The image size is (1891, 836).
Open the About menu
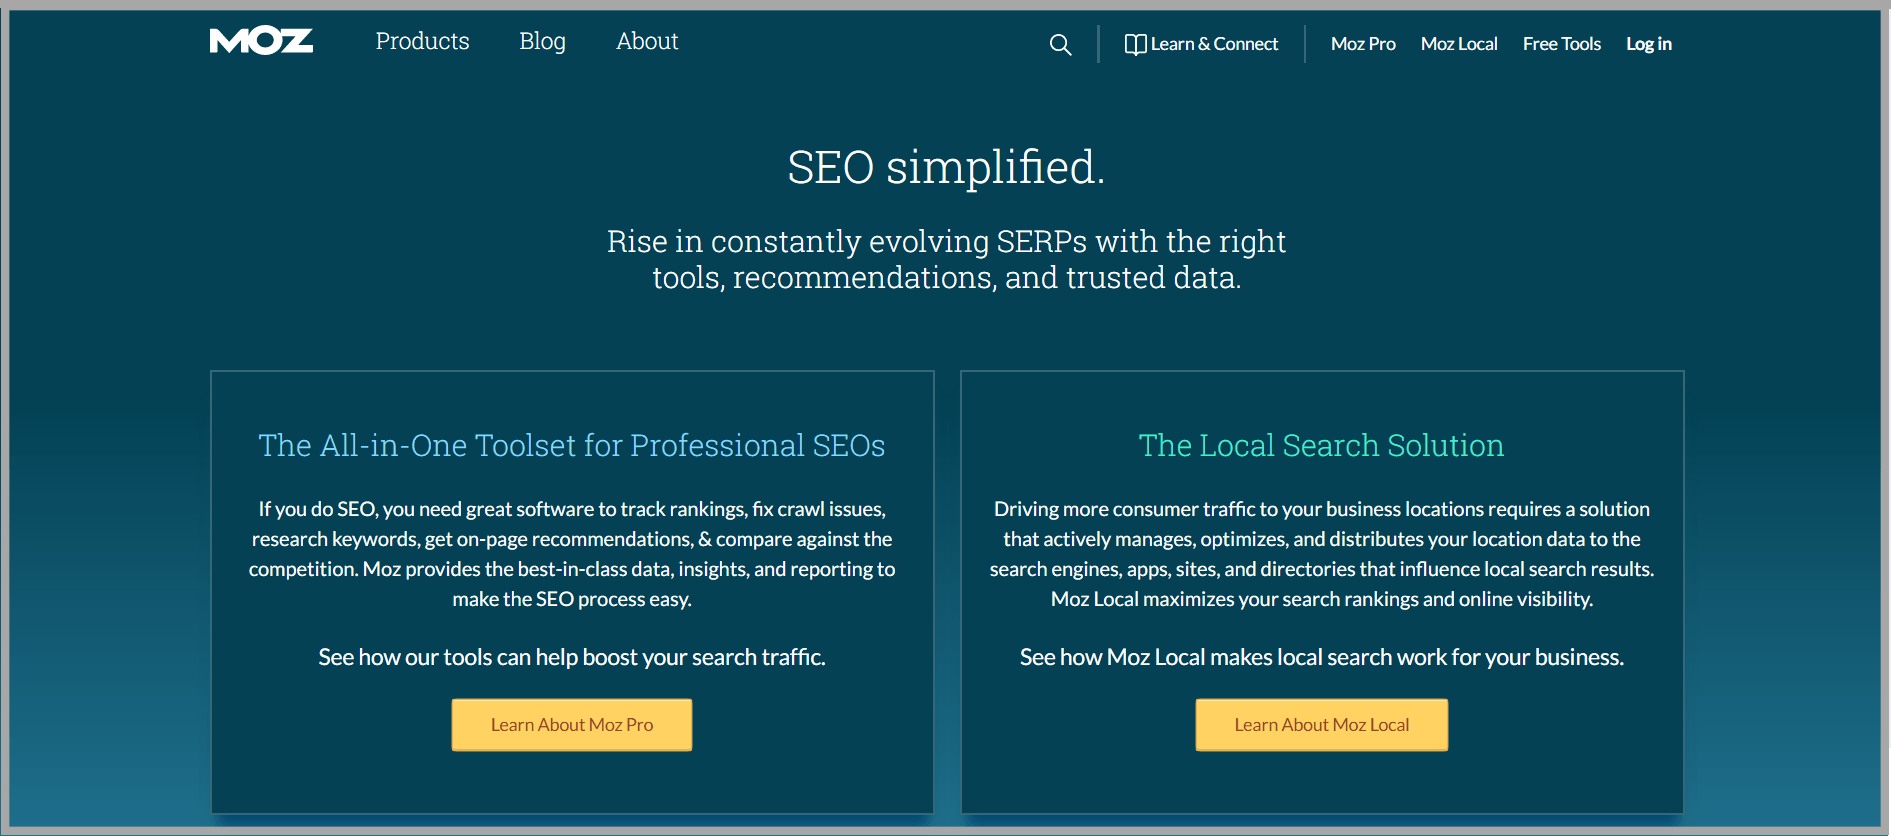tap(647, 41)
